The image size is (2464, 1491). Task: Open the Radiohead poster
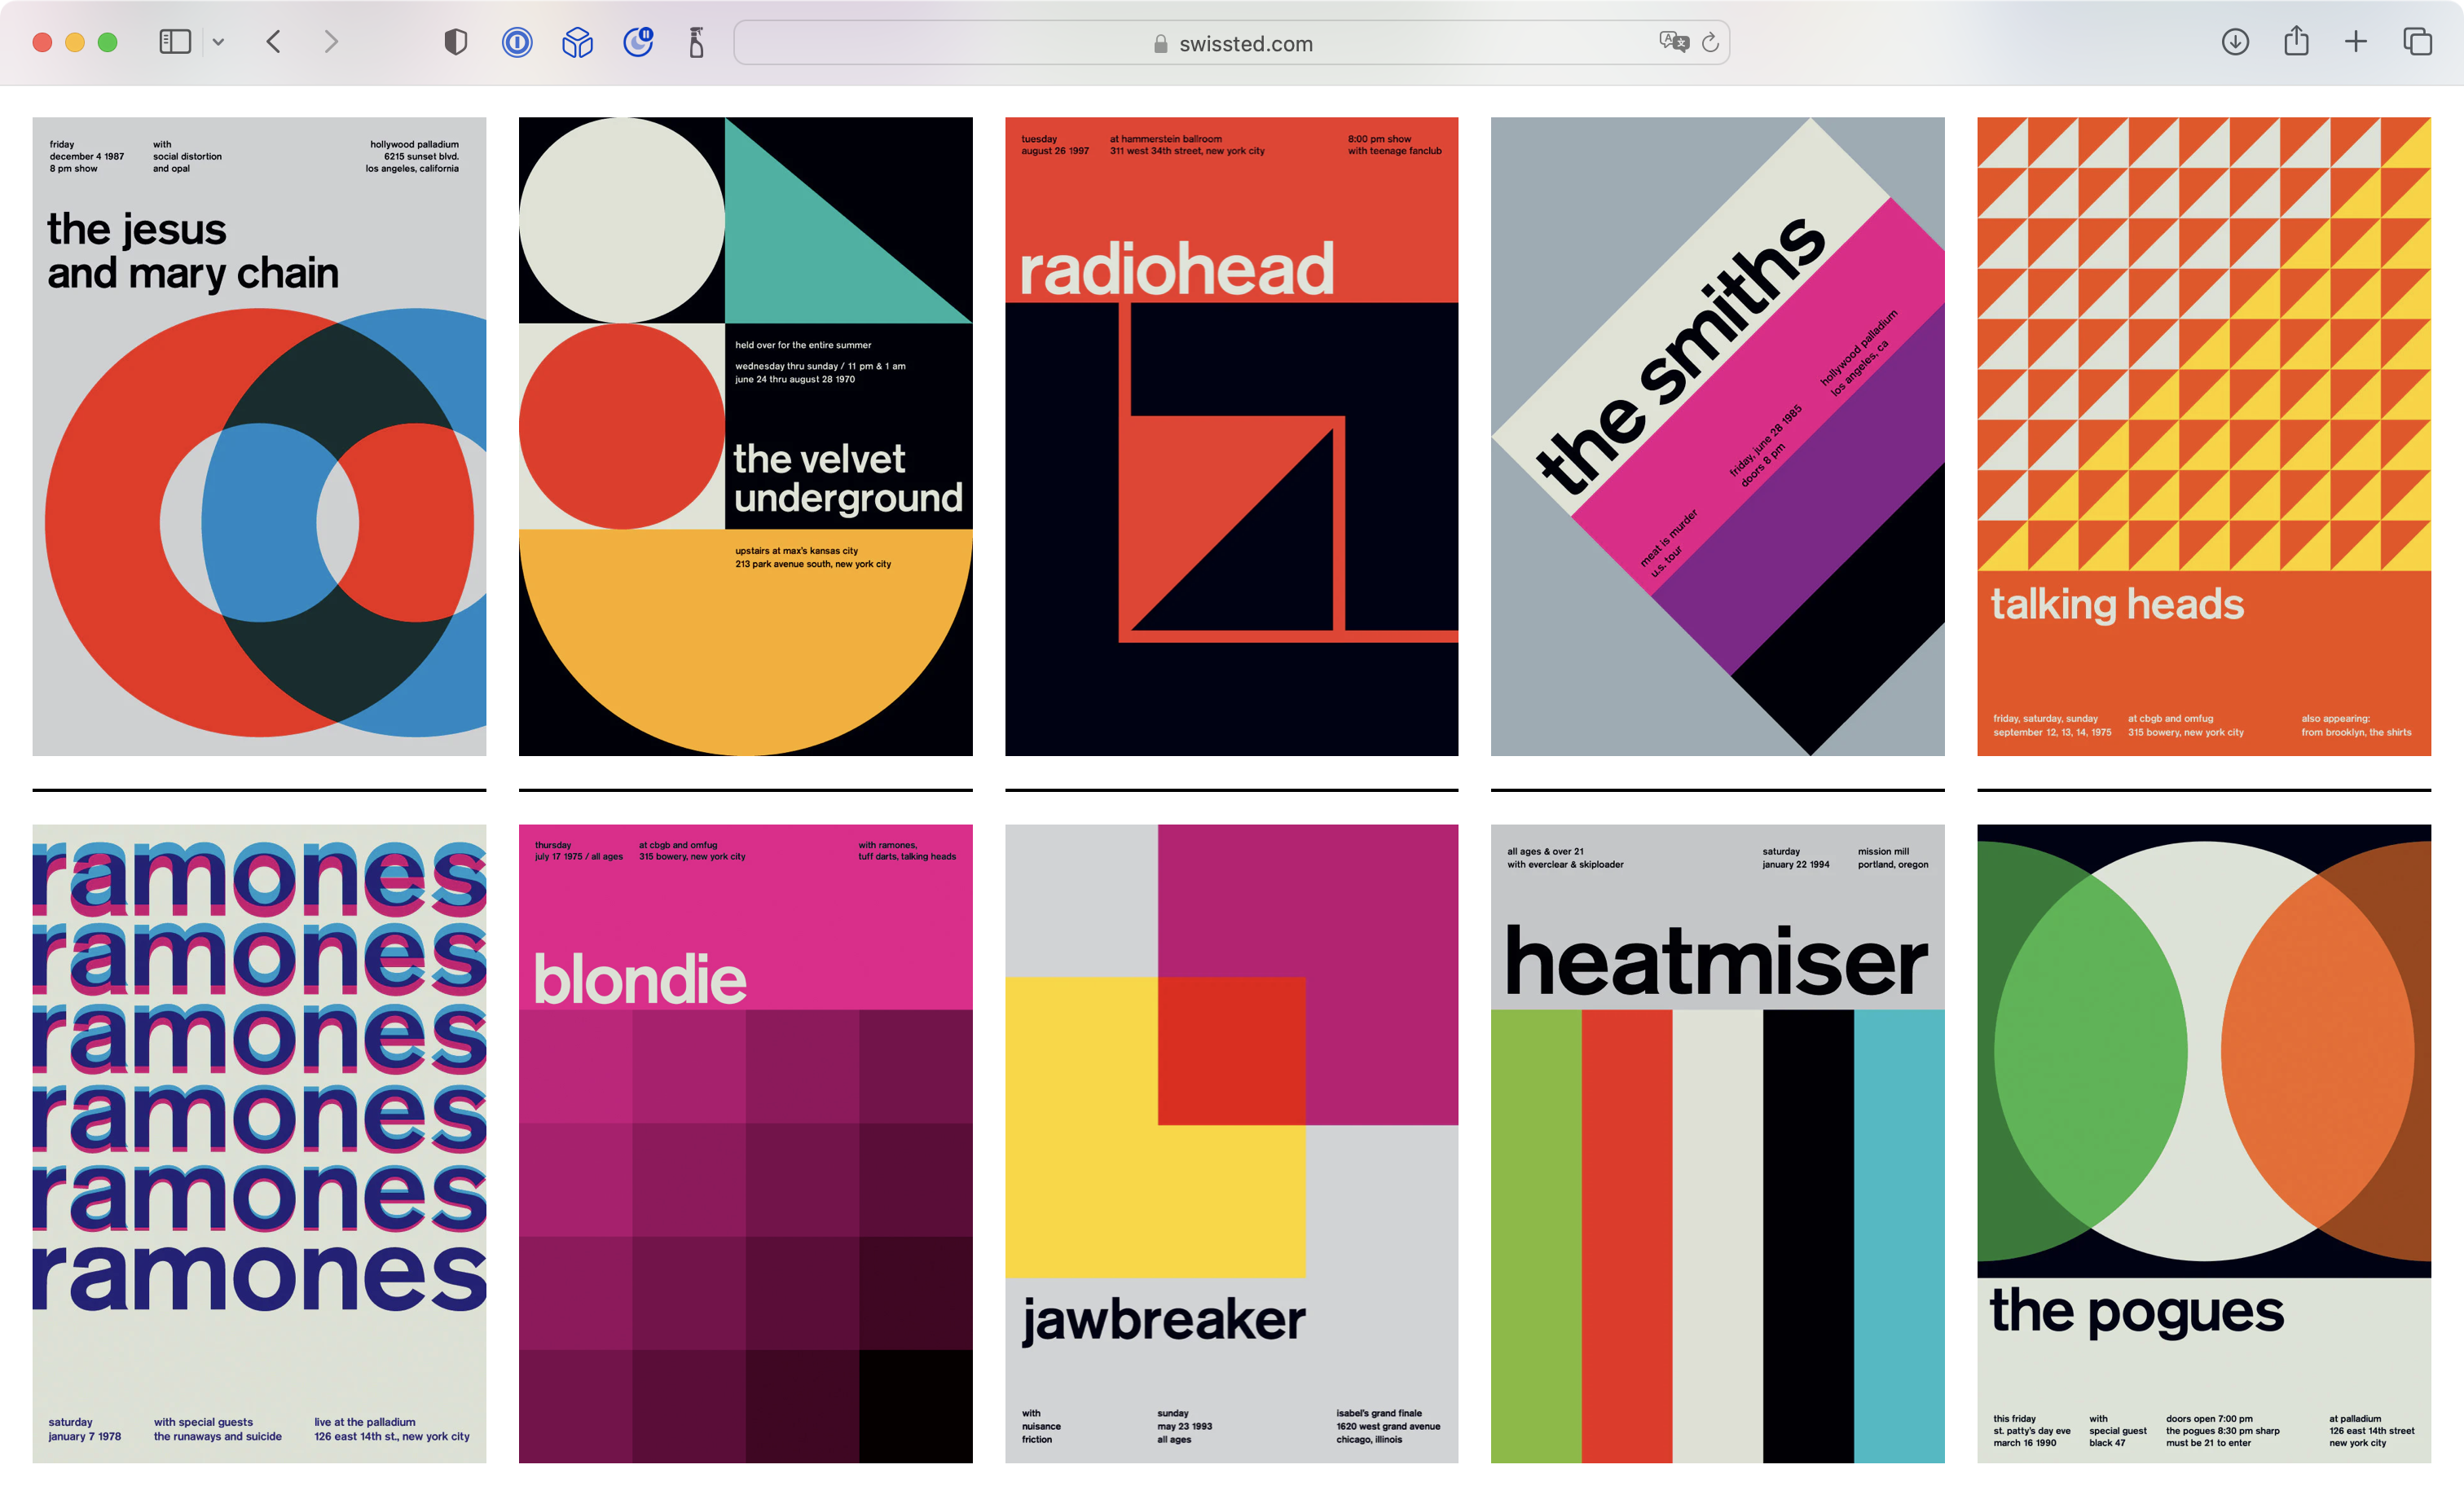(1231, 436)
